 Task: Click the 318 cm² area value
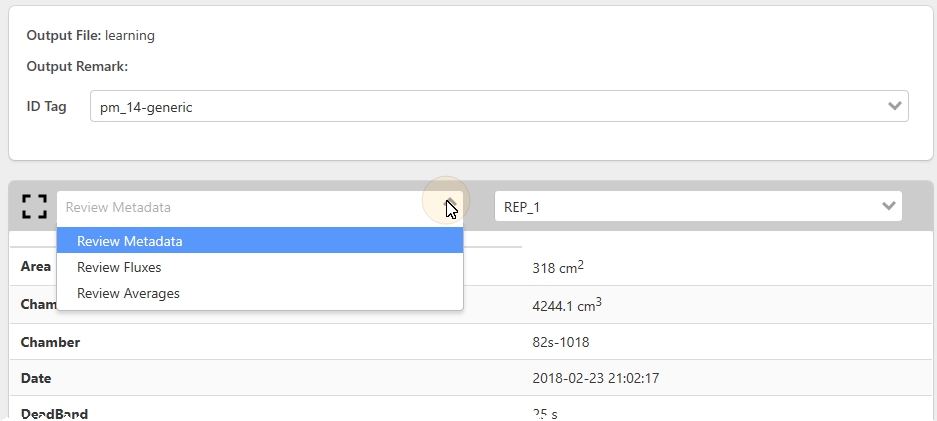coord(558,267)
